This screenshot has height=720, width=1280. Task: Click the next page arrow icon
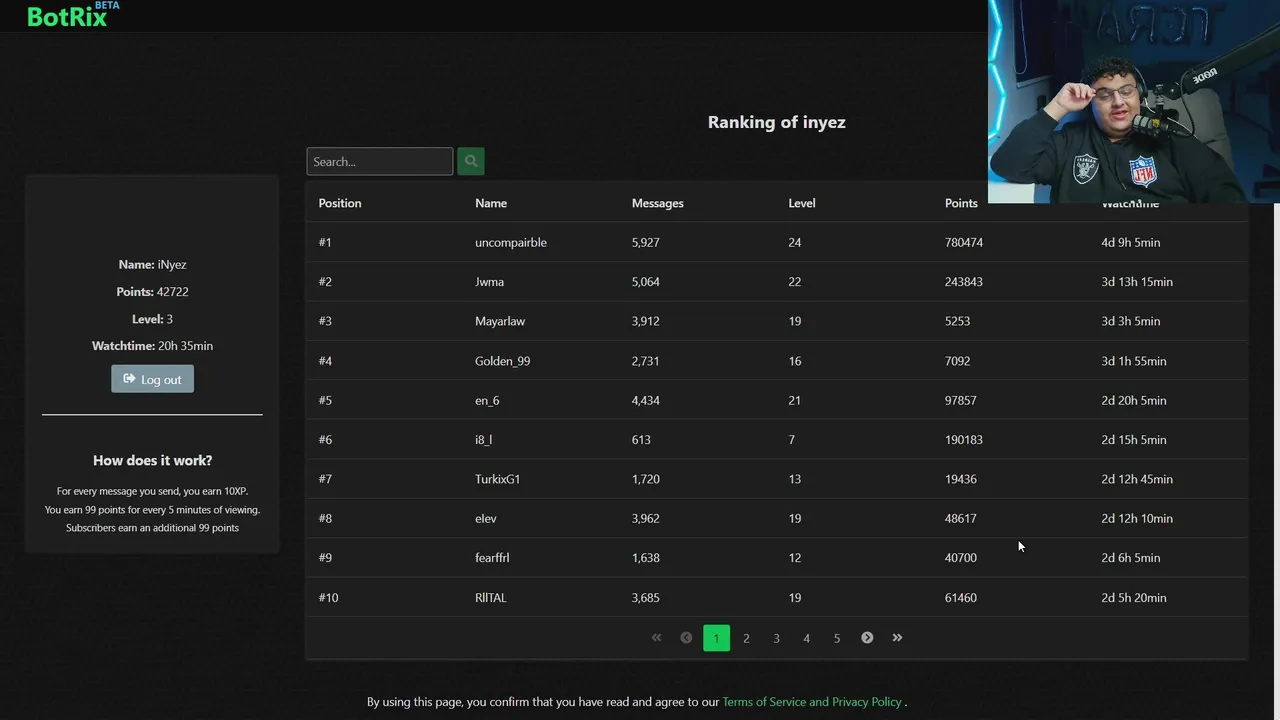point(867,638)
